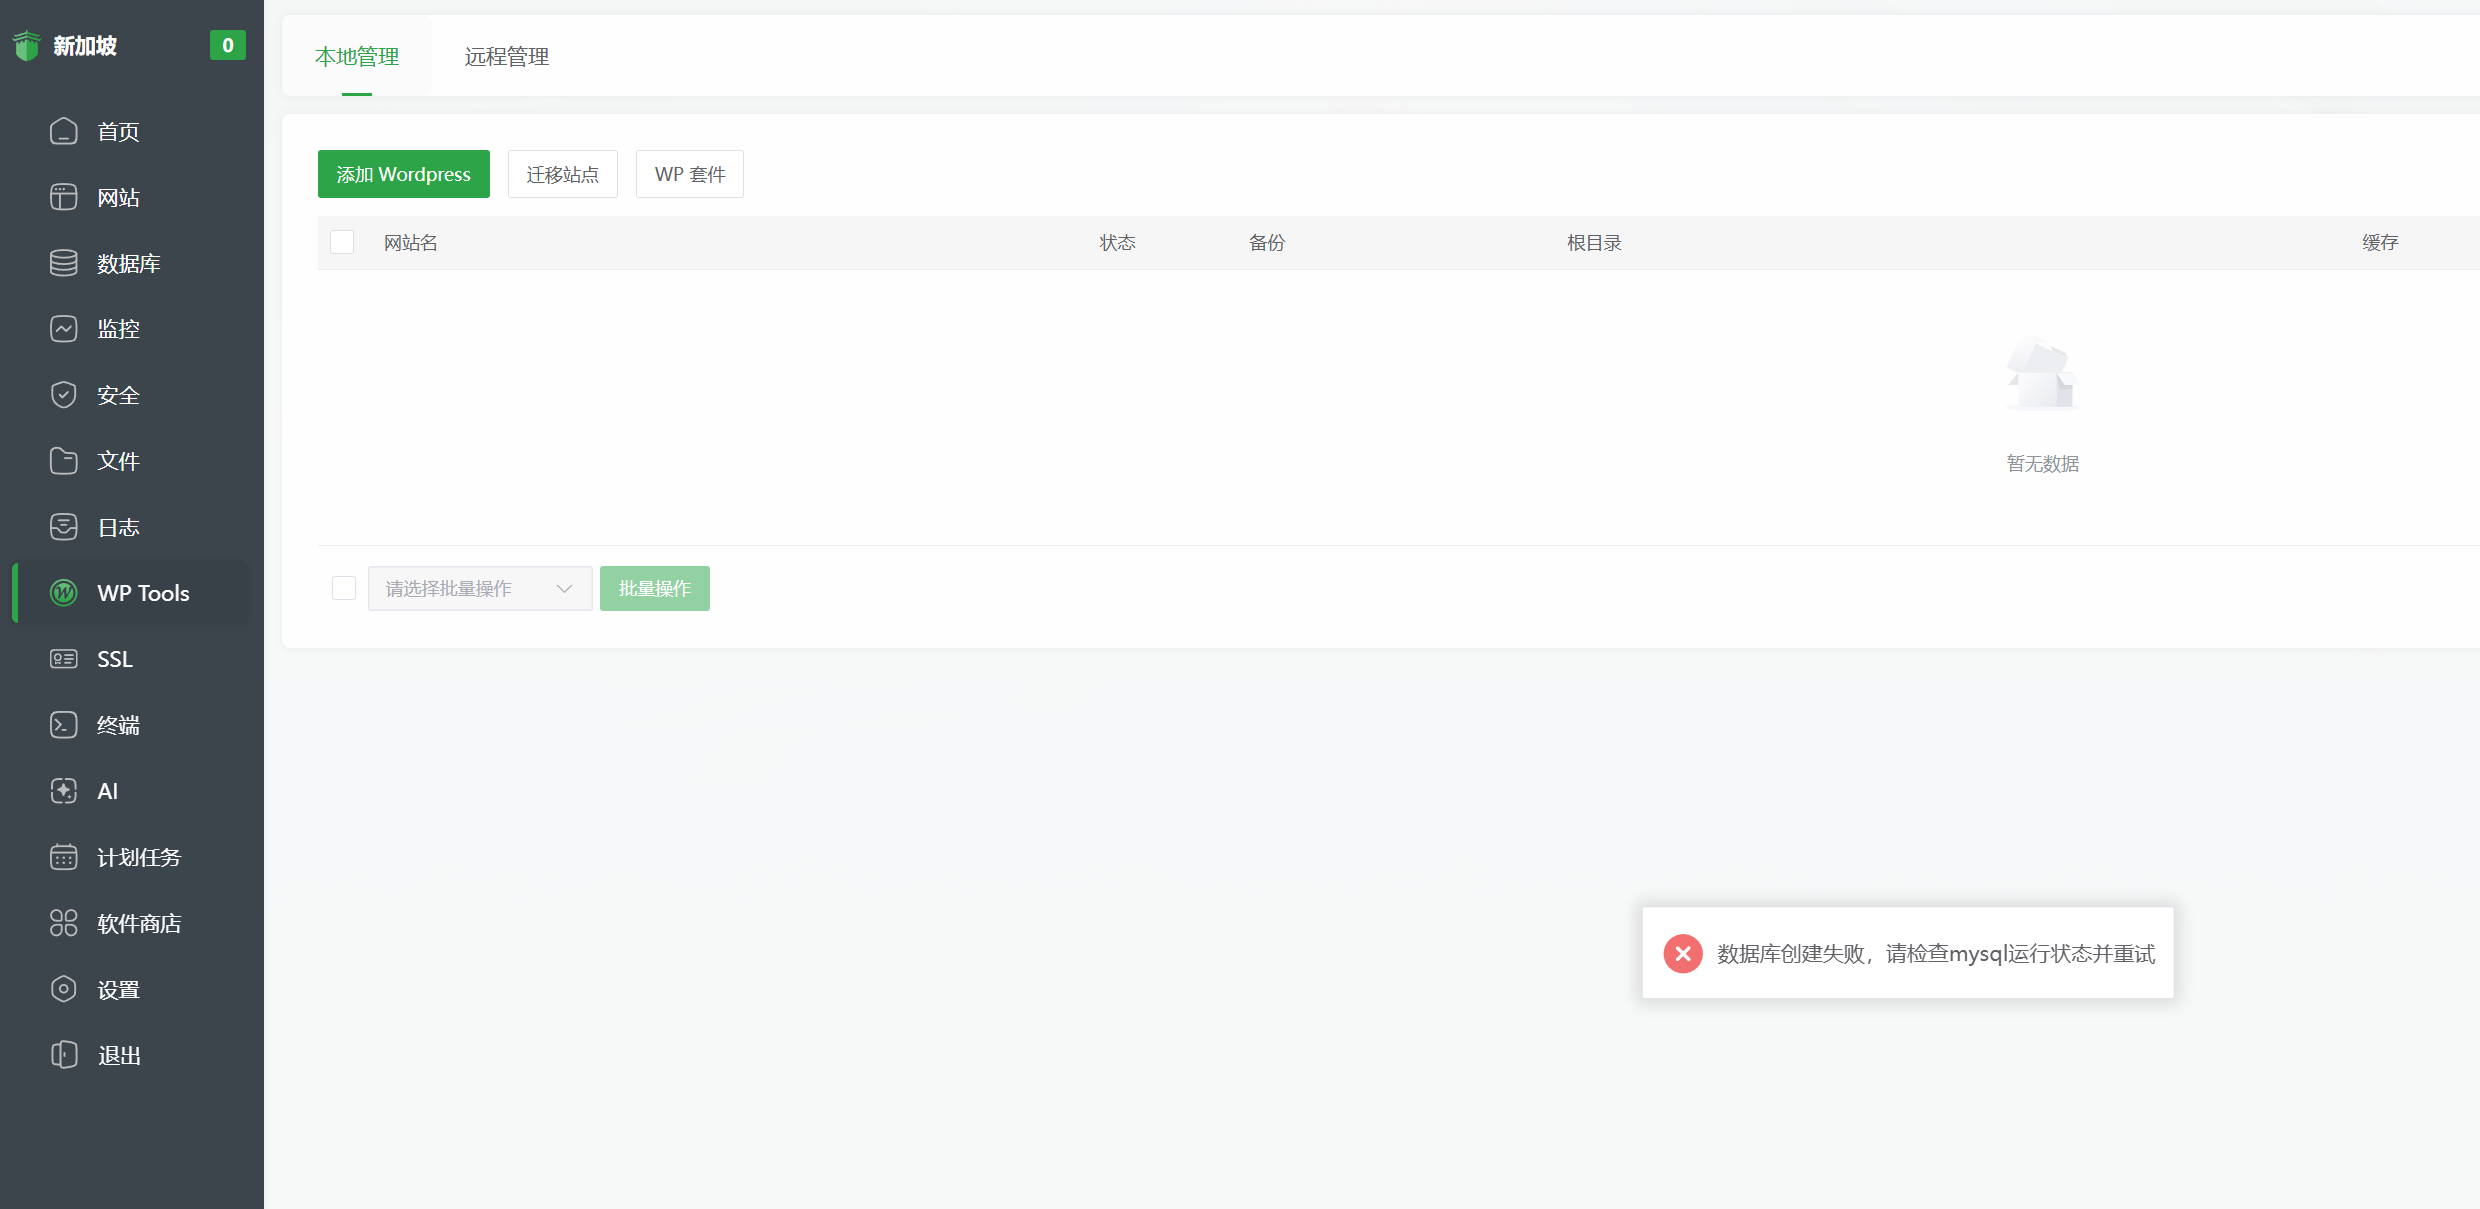2480x1209 pixels.
Task: Click the red error icon in notification
Action: click(1683, 954)
